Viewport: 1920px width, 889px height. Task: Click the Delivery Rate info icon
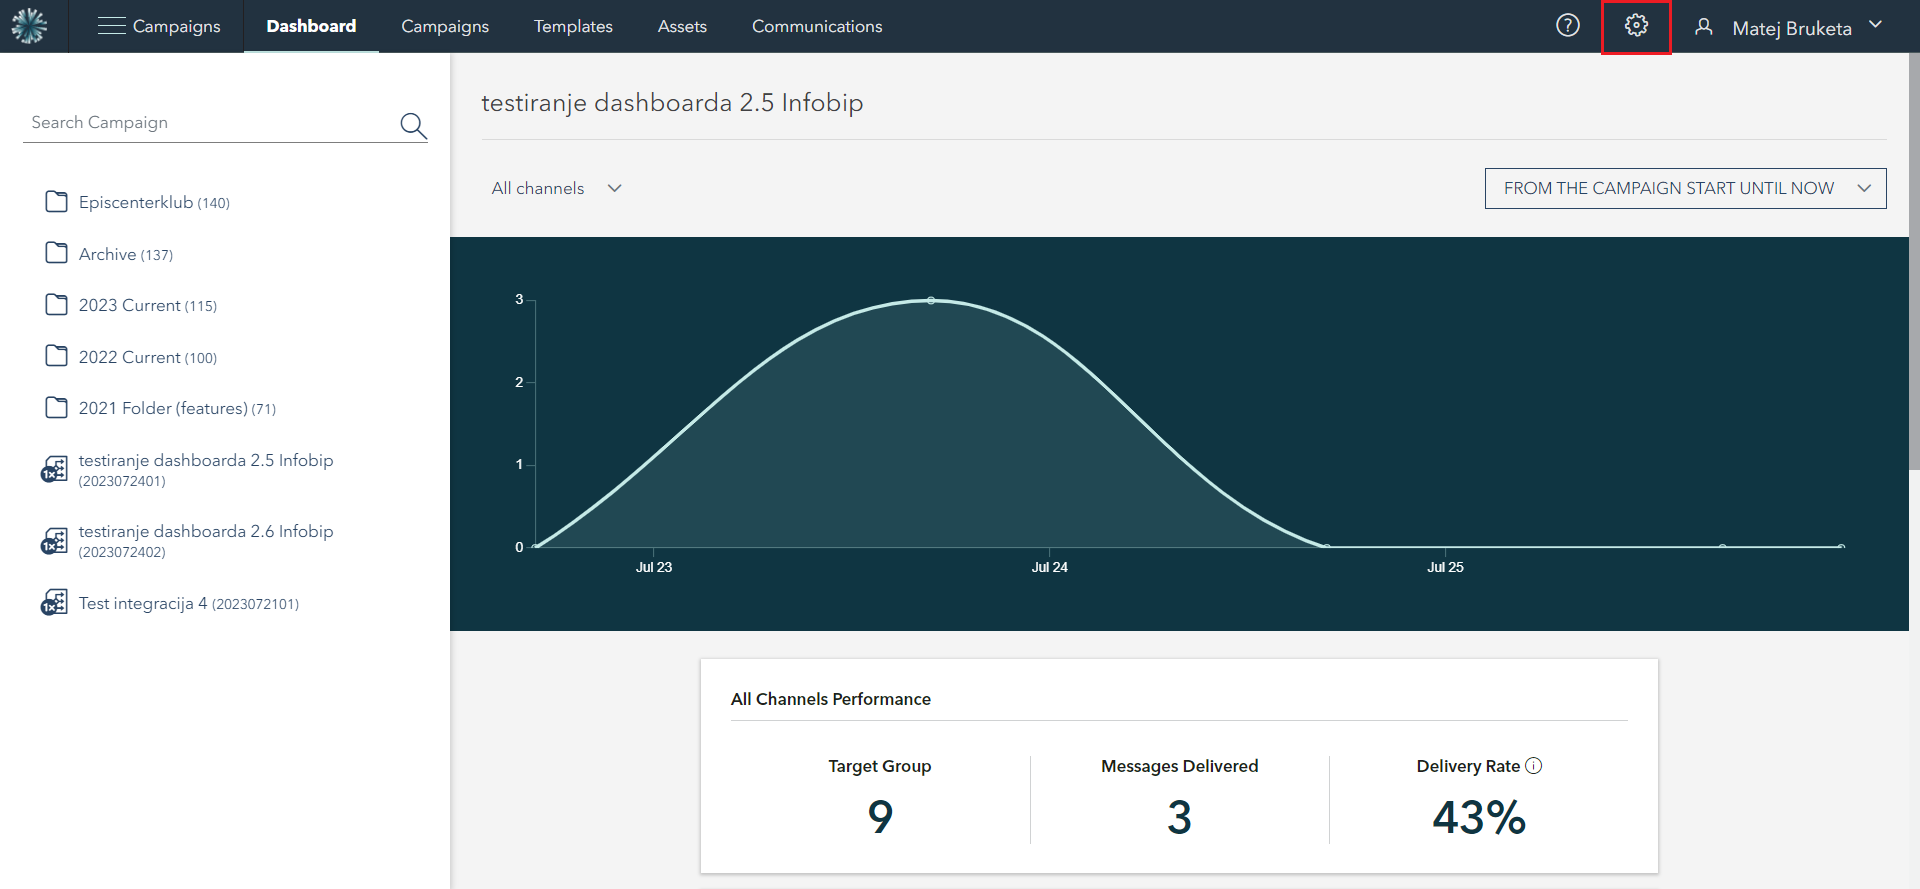point(1534,766)
